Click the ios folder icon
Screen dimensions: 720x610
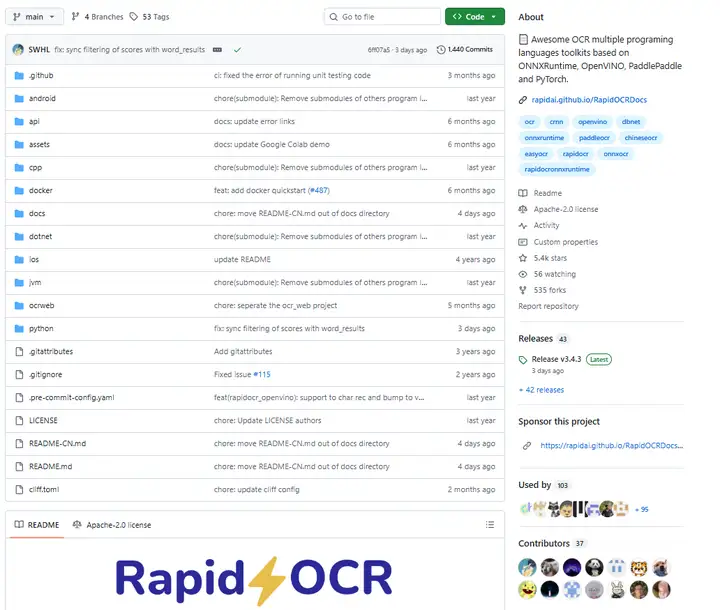pyautogui.click(x=19, y=260)
